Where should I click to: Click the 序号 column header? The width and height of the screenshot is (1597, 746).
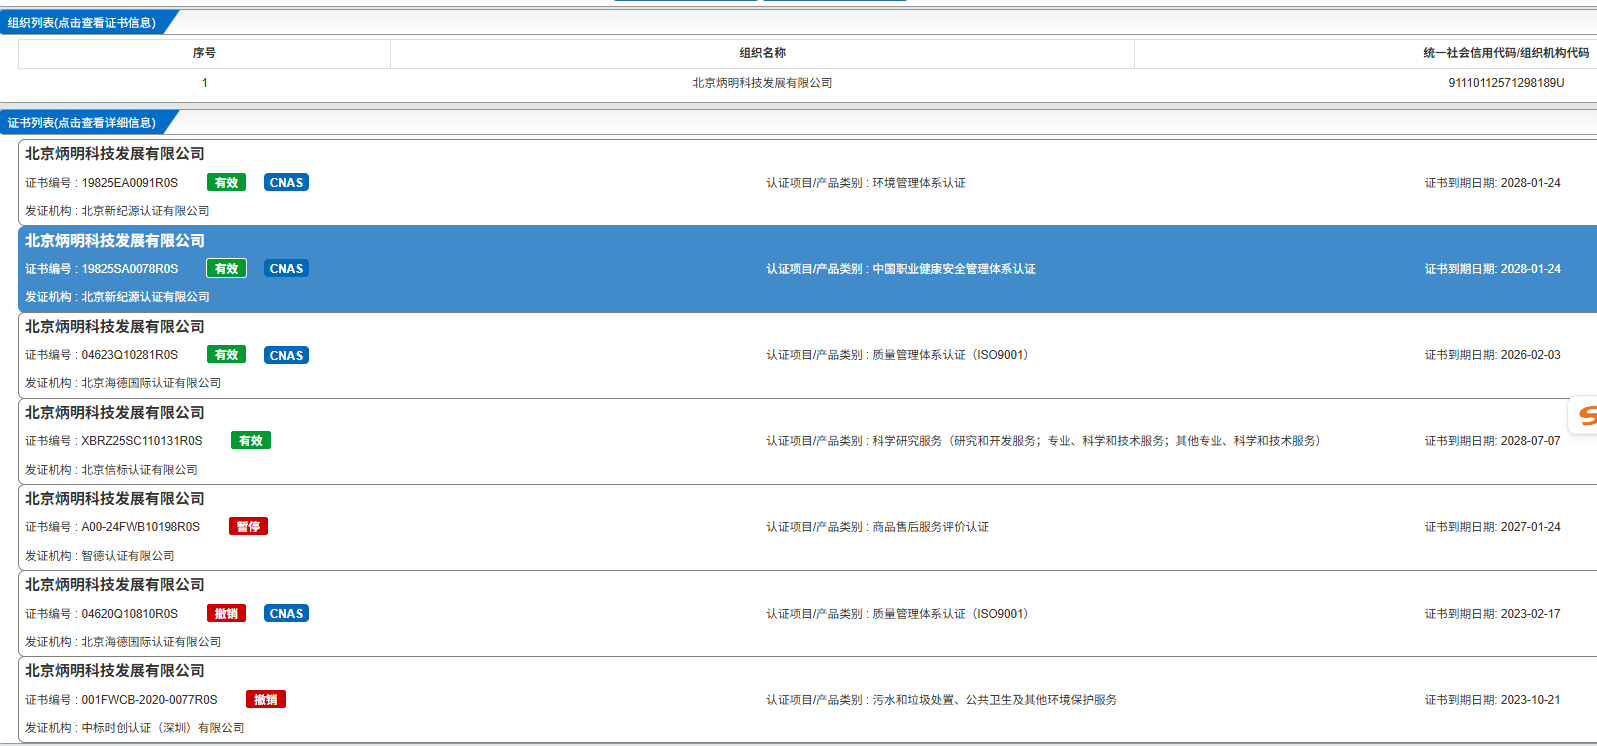204,53
